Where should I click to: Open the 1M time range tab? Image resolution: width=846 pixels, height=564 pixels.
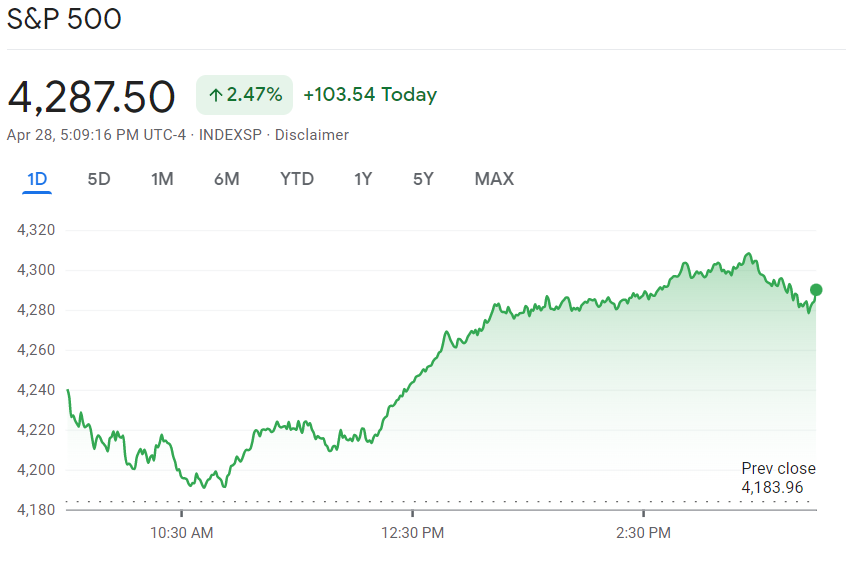pyautogui.click(x=162, y=179)
